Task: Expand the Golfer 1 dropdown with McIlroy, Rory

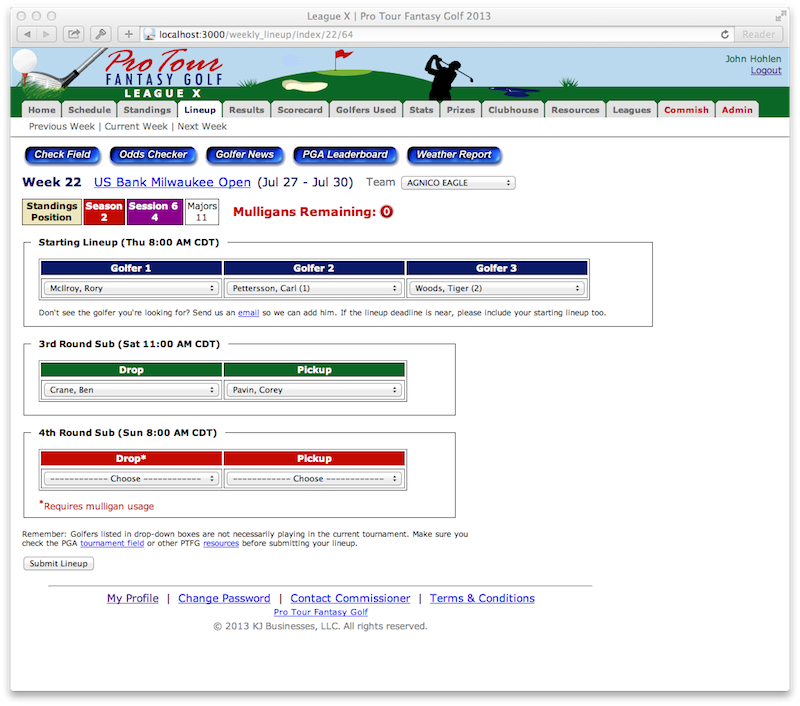Action: pos(131,289)
